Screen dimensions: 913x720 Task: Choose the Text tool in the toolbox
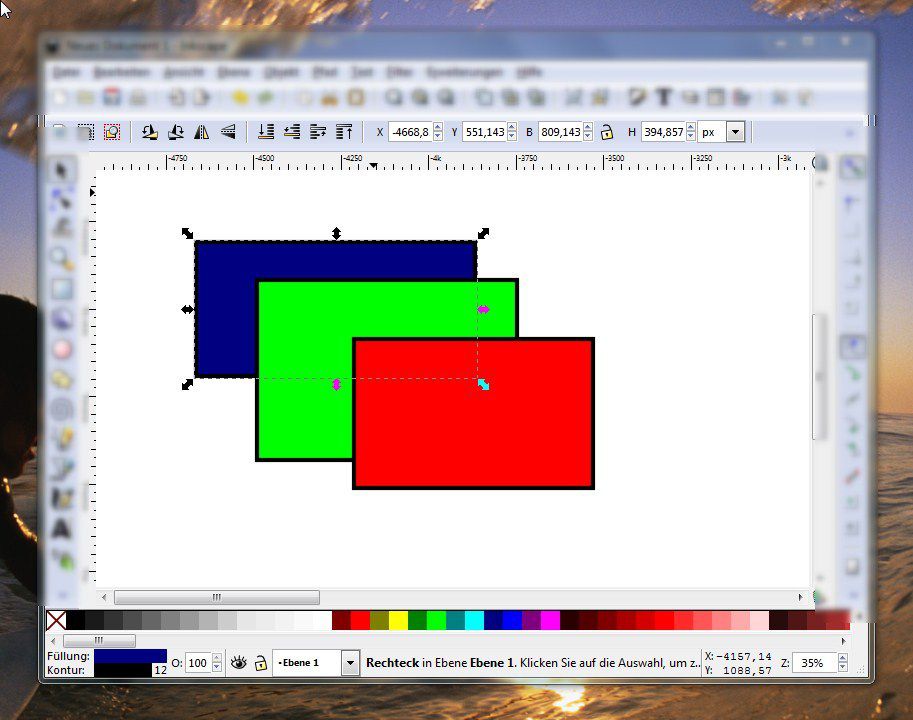coord(62,528)
